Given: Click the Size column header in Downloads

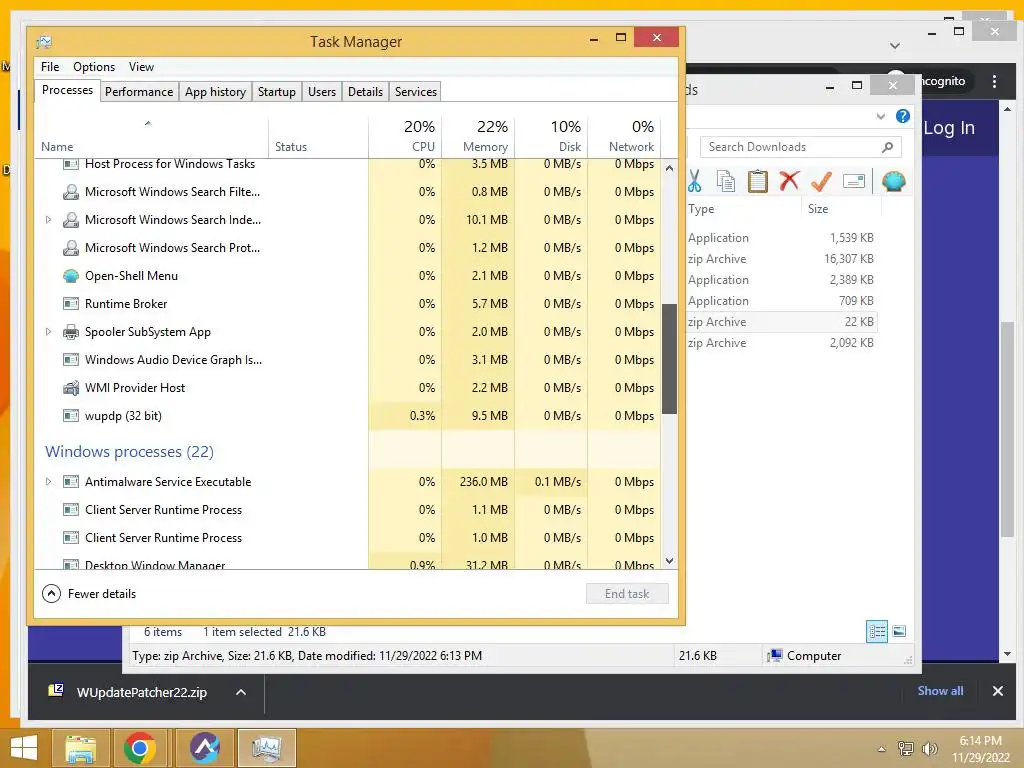Looking at the screenshot, I should pyautogui.click(x=840, y=209).
